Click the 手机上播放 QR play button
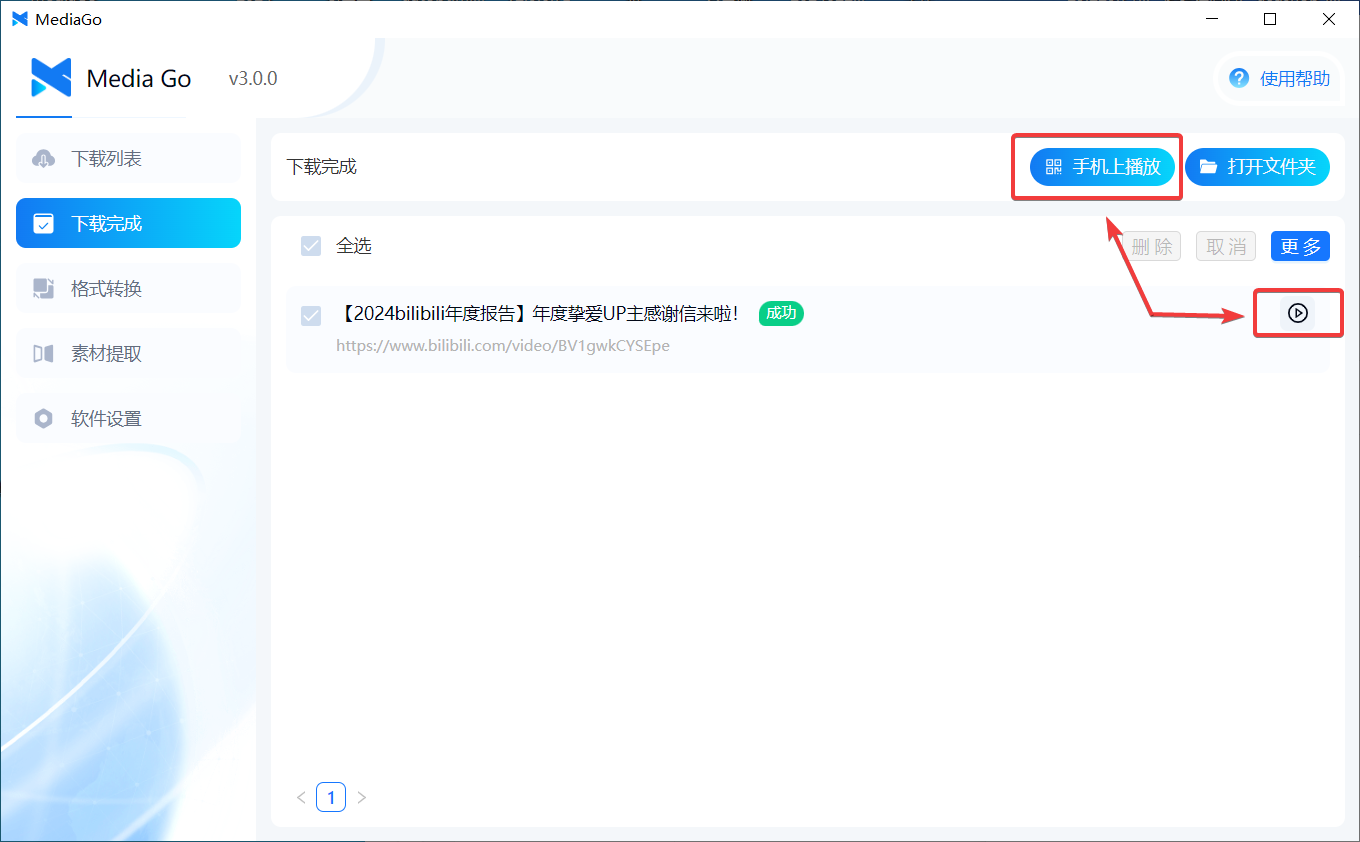 1103,167
